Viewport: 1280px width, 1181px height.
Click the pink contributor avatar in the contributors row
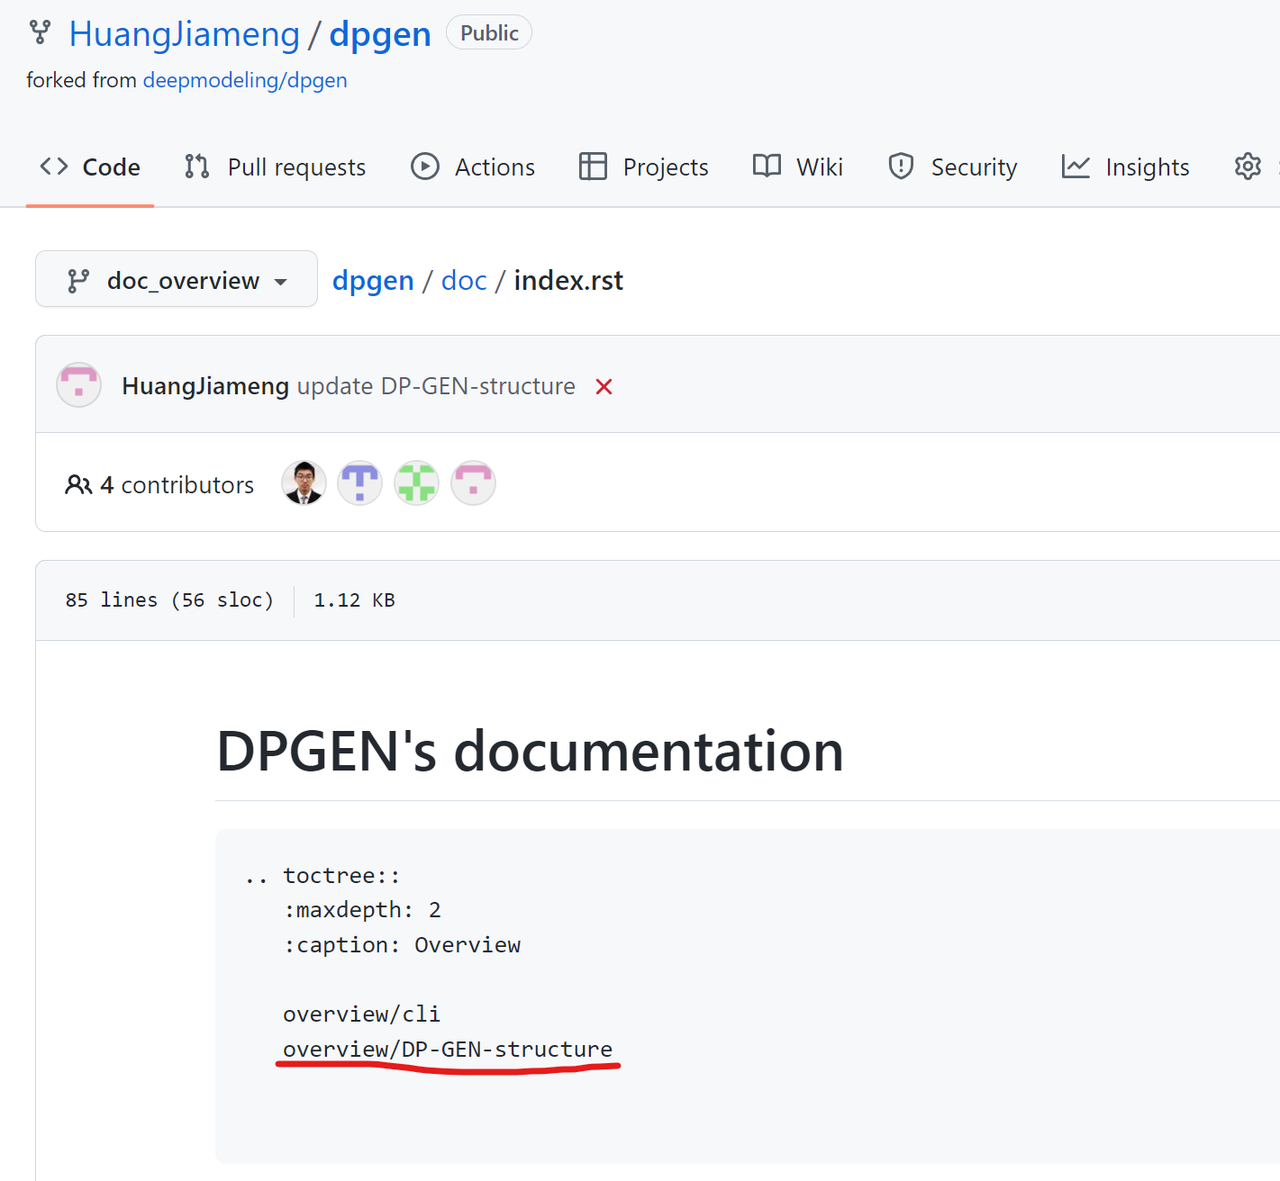tap(473, 484)
